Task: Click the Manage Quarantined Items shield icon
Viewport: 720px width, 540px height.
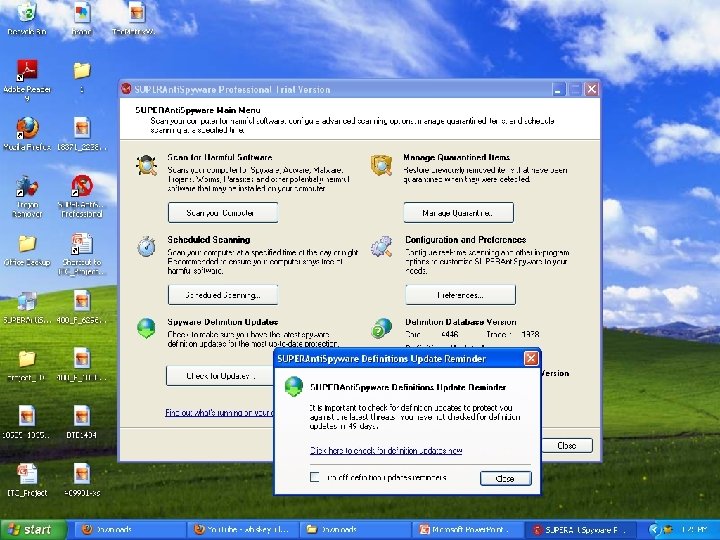Action: click(x=382, y=165)
